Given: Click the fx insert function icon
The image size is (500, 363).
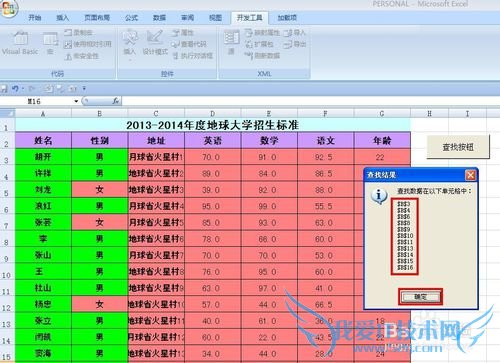Looking at the screenshot, I should click(116, 101).
